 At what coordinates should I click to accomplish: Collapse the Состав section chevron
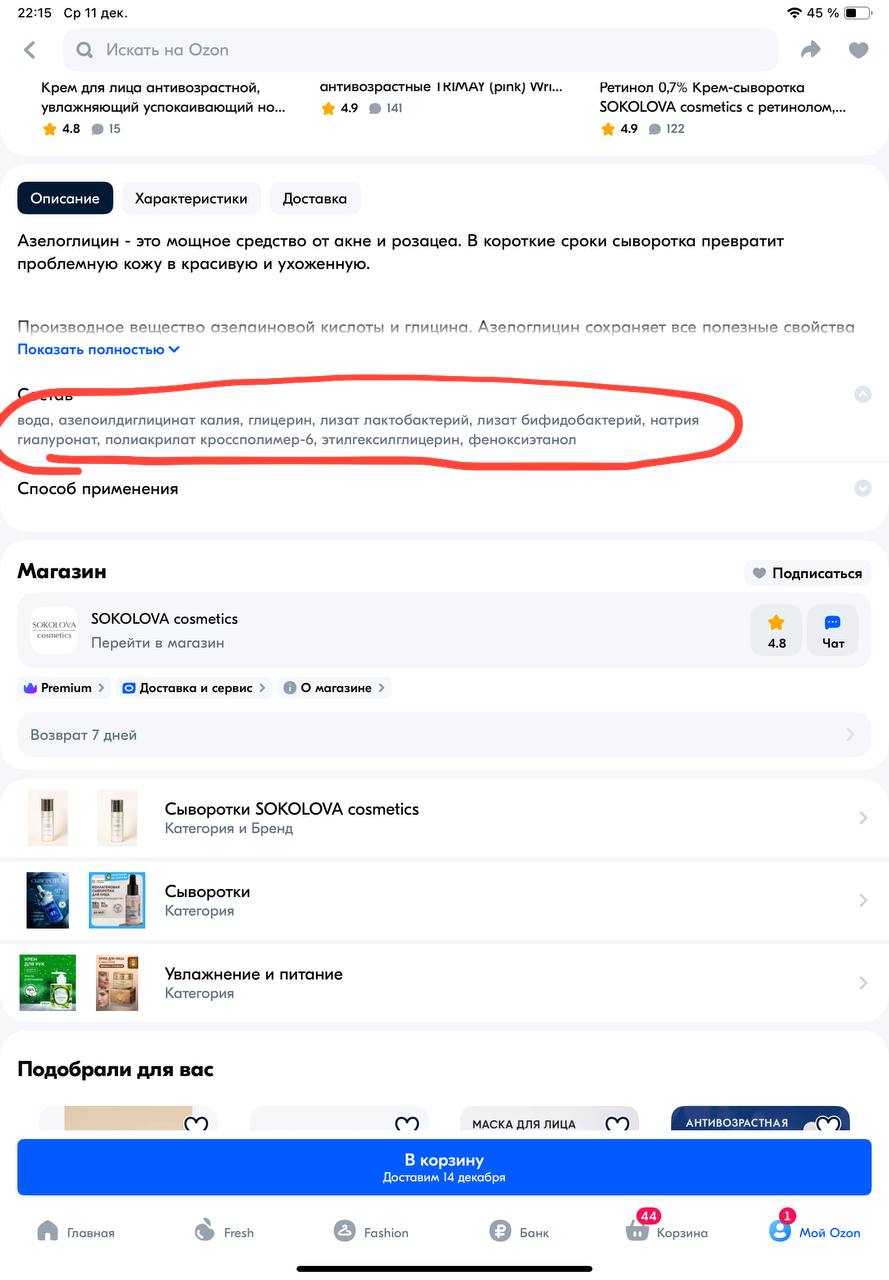pyautogui.click(x=862, y=394)
